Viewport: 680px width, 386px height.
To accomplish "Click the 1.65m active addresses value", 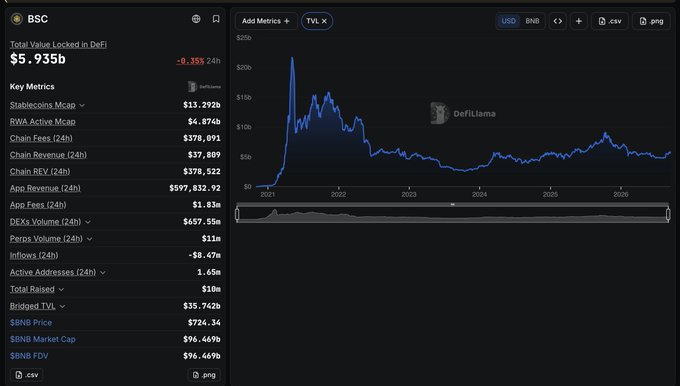I will point(209,272).
